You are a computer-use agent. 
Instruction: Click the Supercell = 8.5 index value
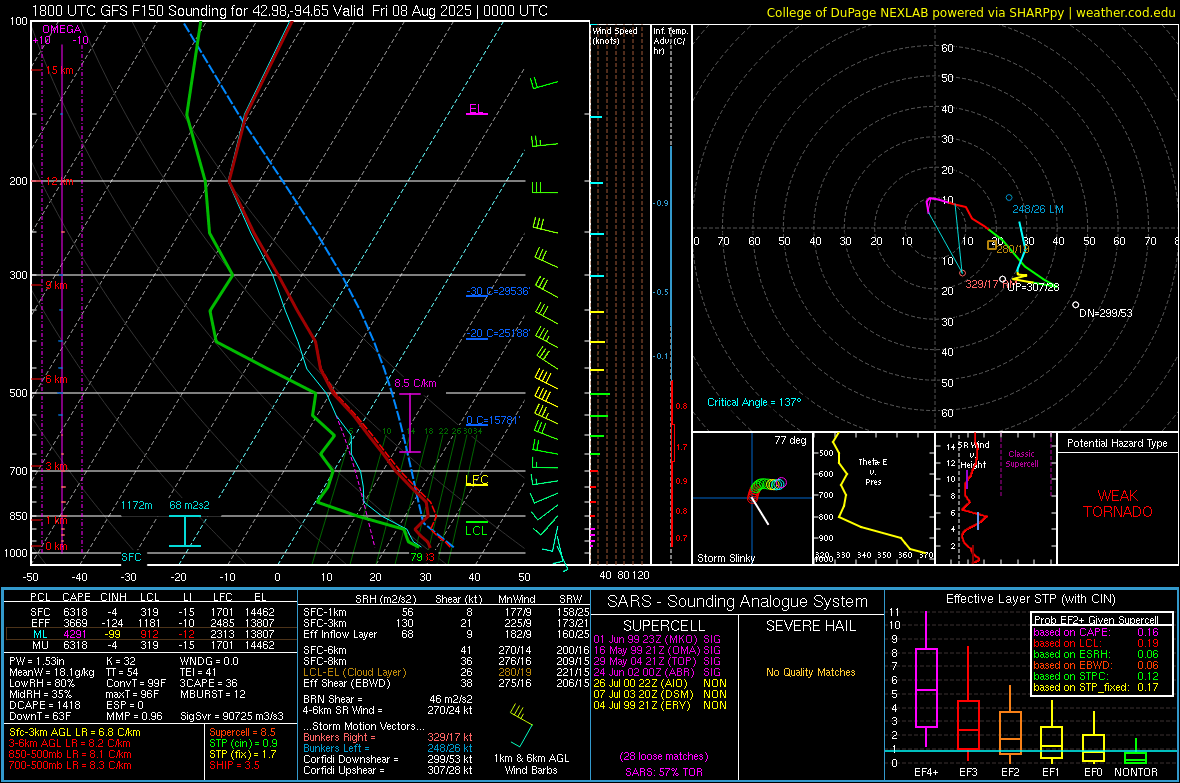coord(242,732)
